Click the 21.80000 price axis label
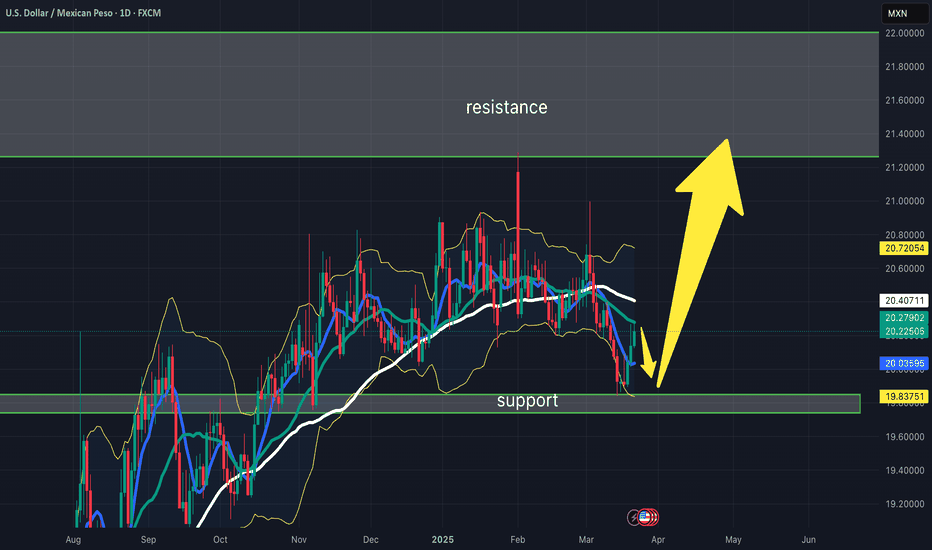Image resolution: width=932 pixels, height=550 pixels. point(904,67)
